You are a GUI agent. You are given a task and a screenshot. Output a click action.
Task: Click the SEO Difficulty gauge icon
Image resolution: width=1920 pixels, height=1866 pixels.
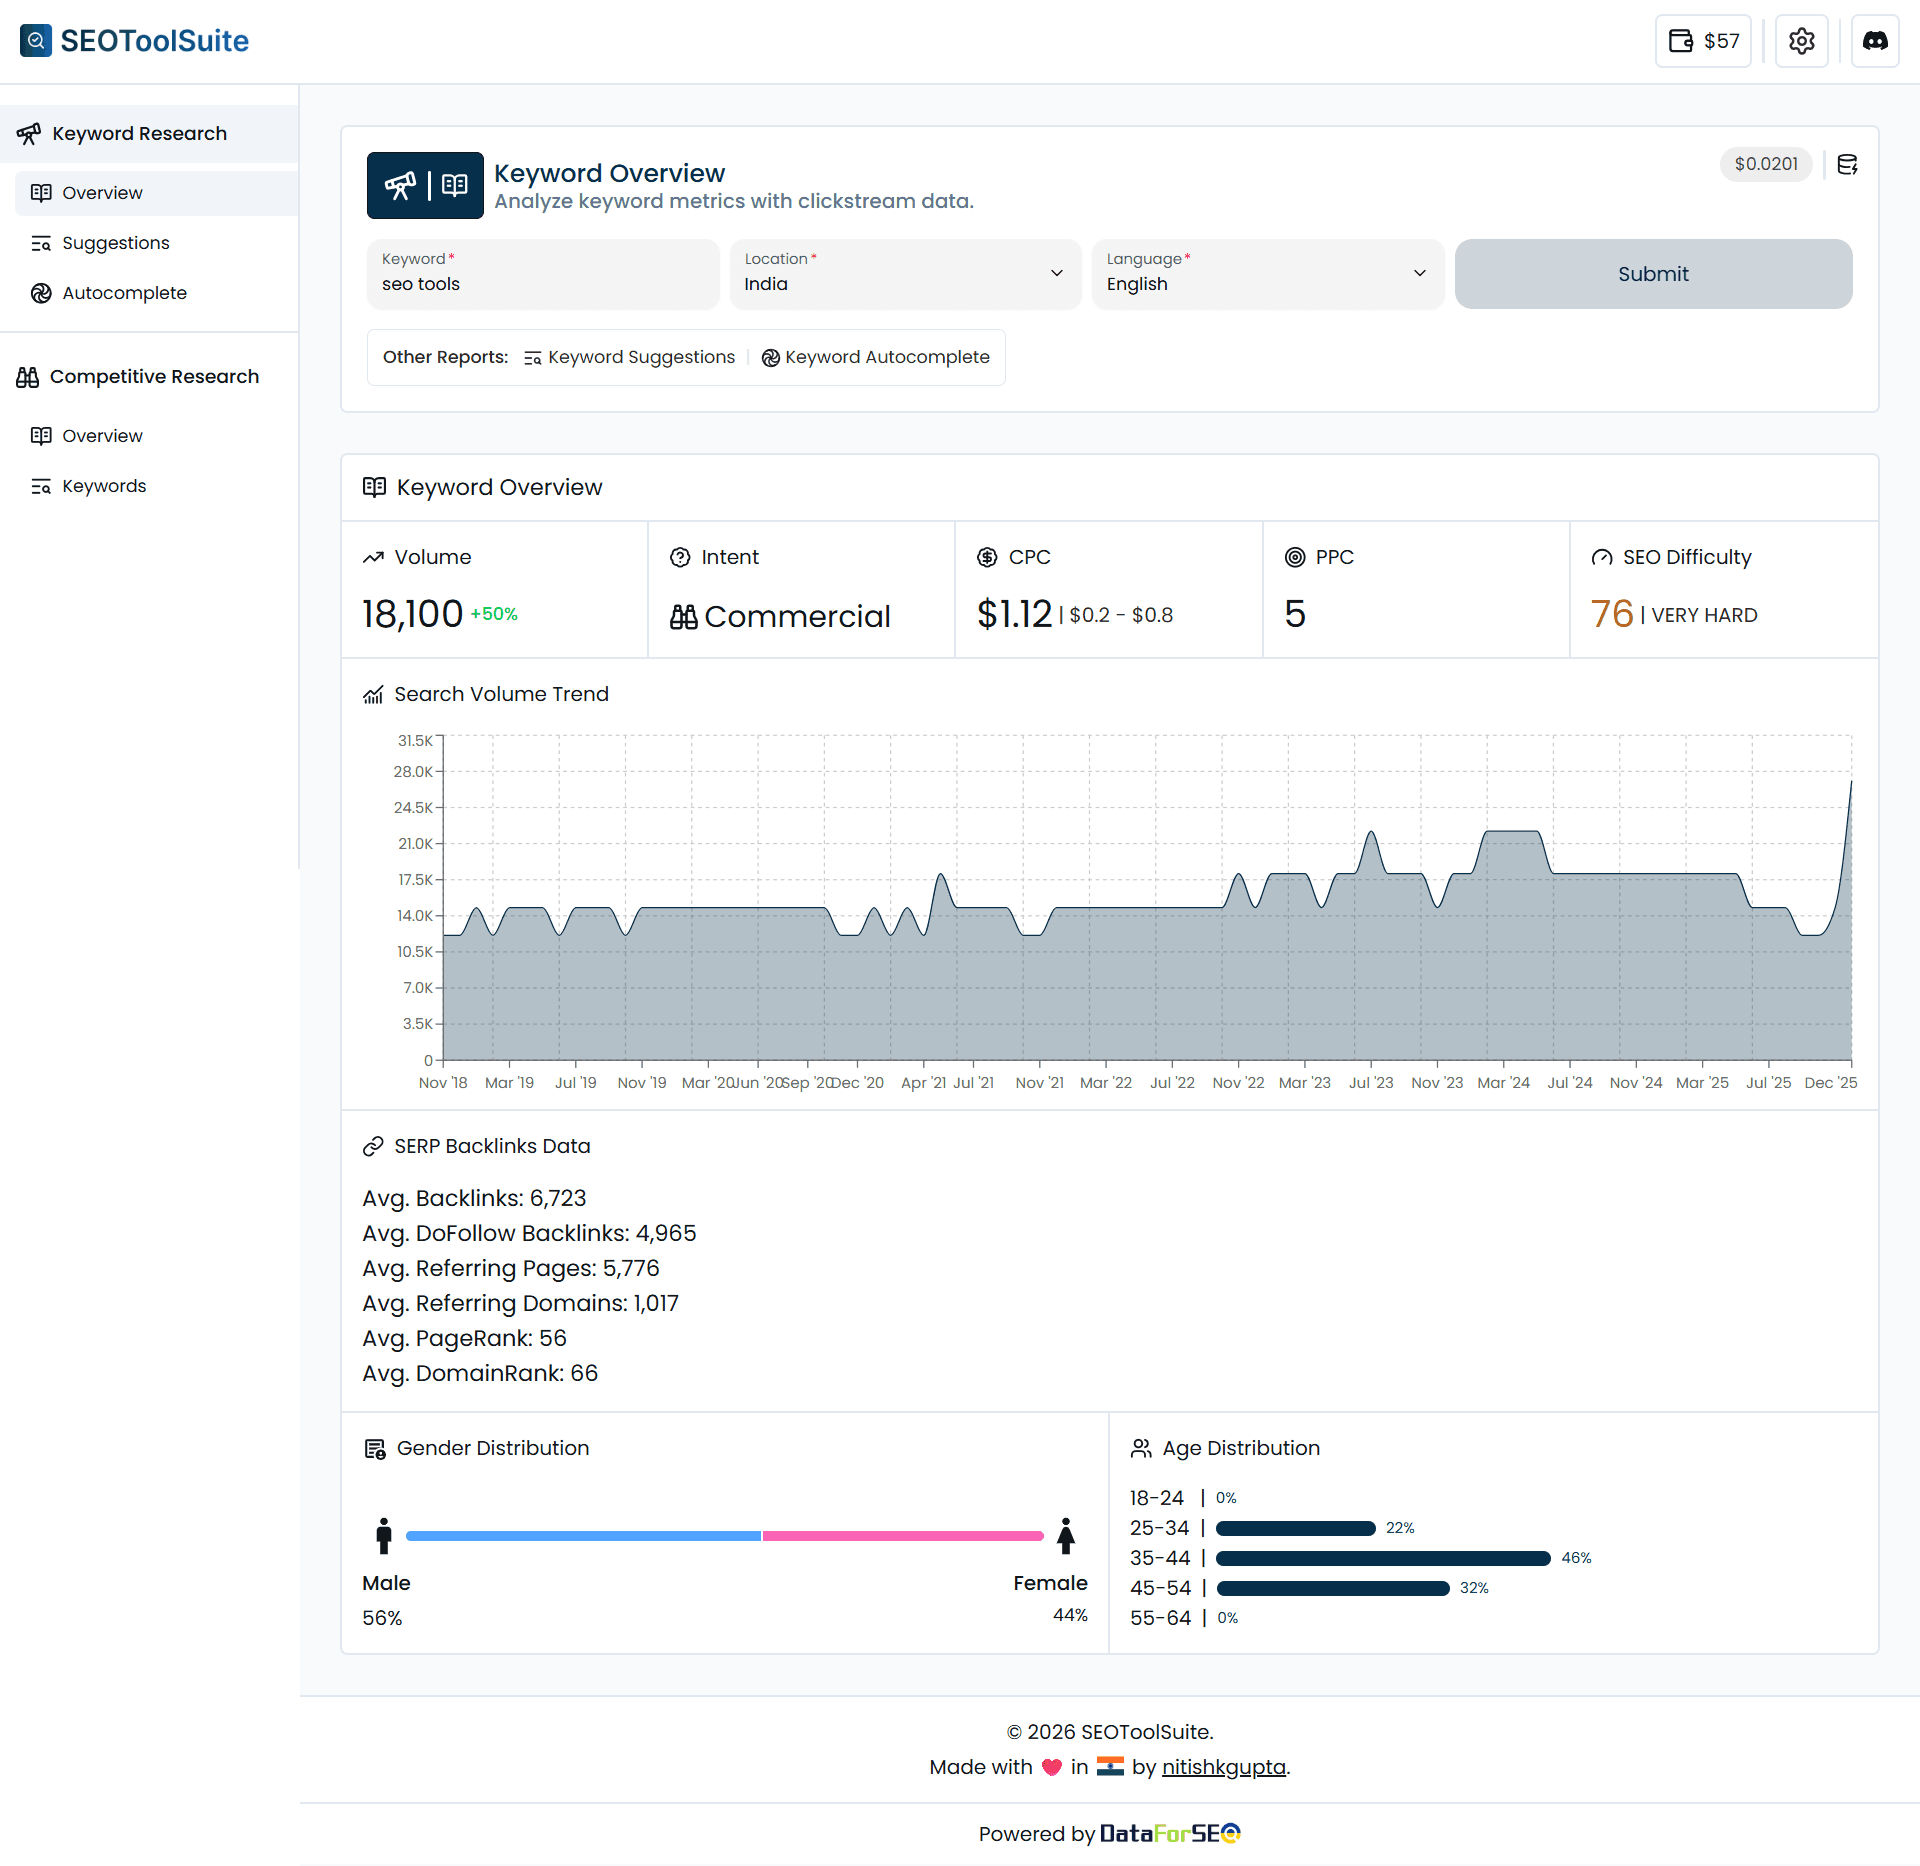tap(1602, 558)
